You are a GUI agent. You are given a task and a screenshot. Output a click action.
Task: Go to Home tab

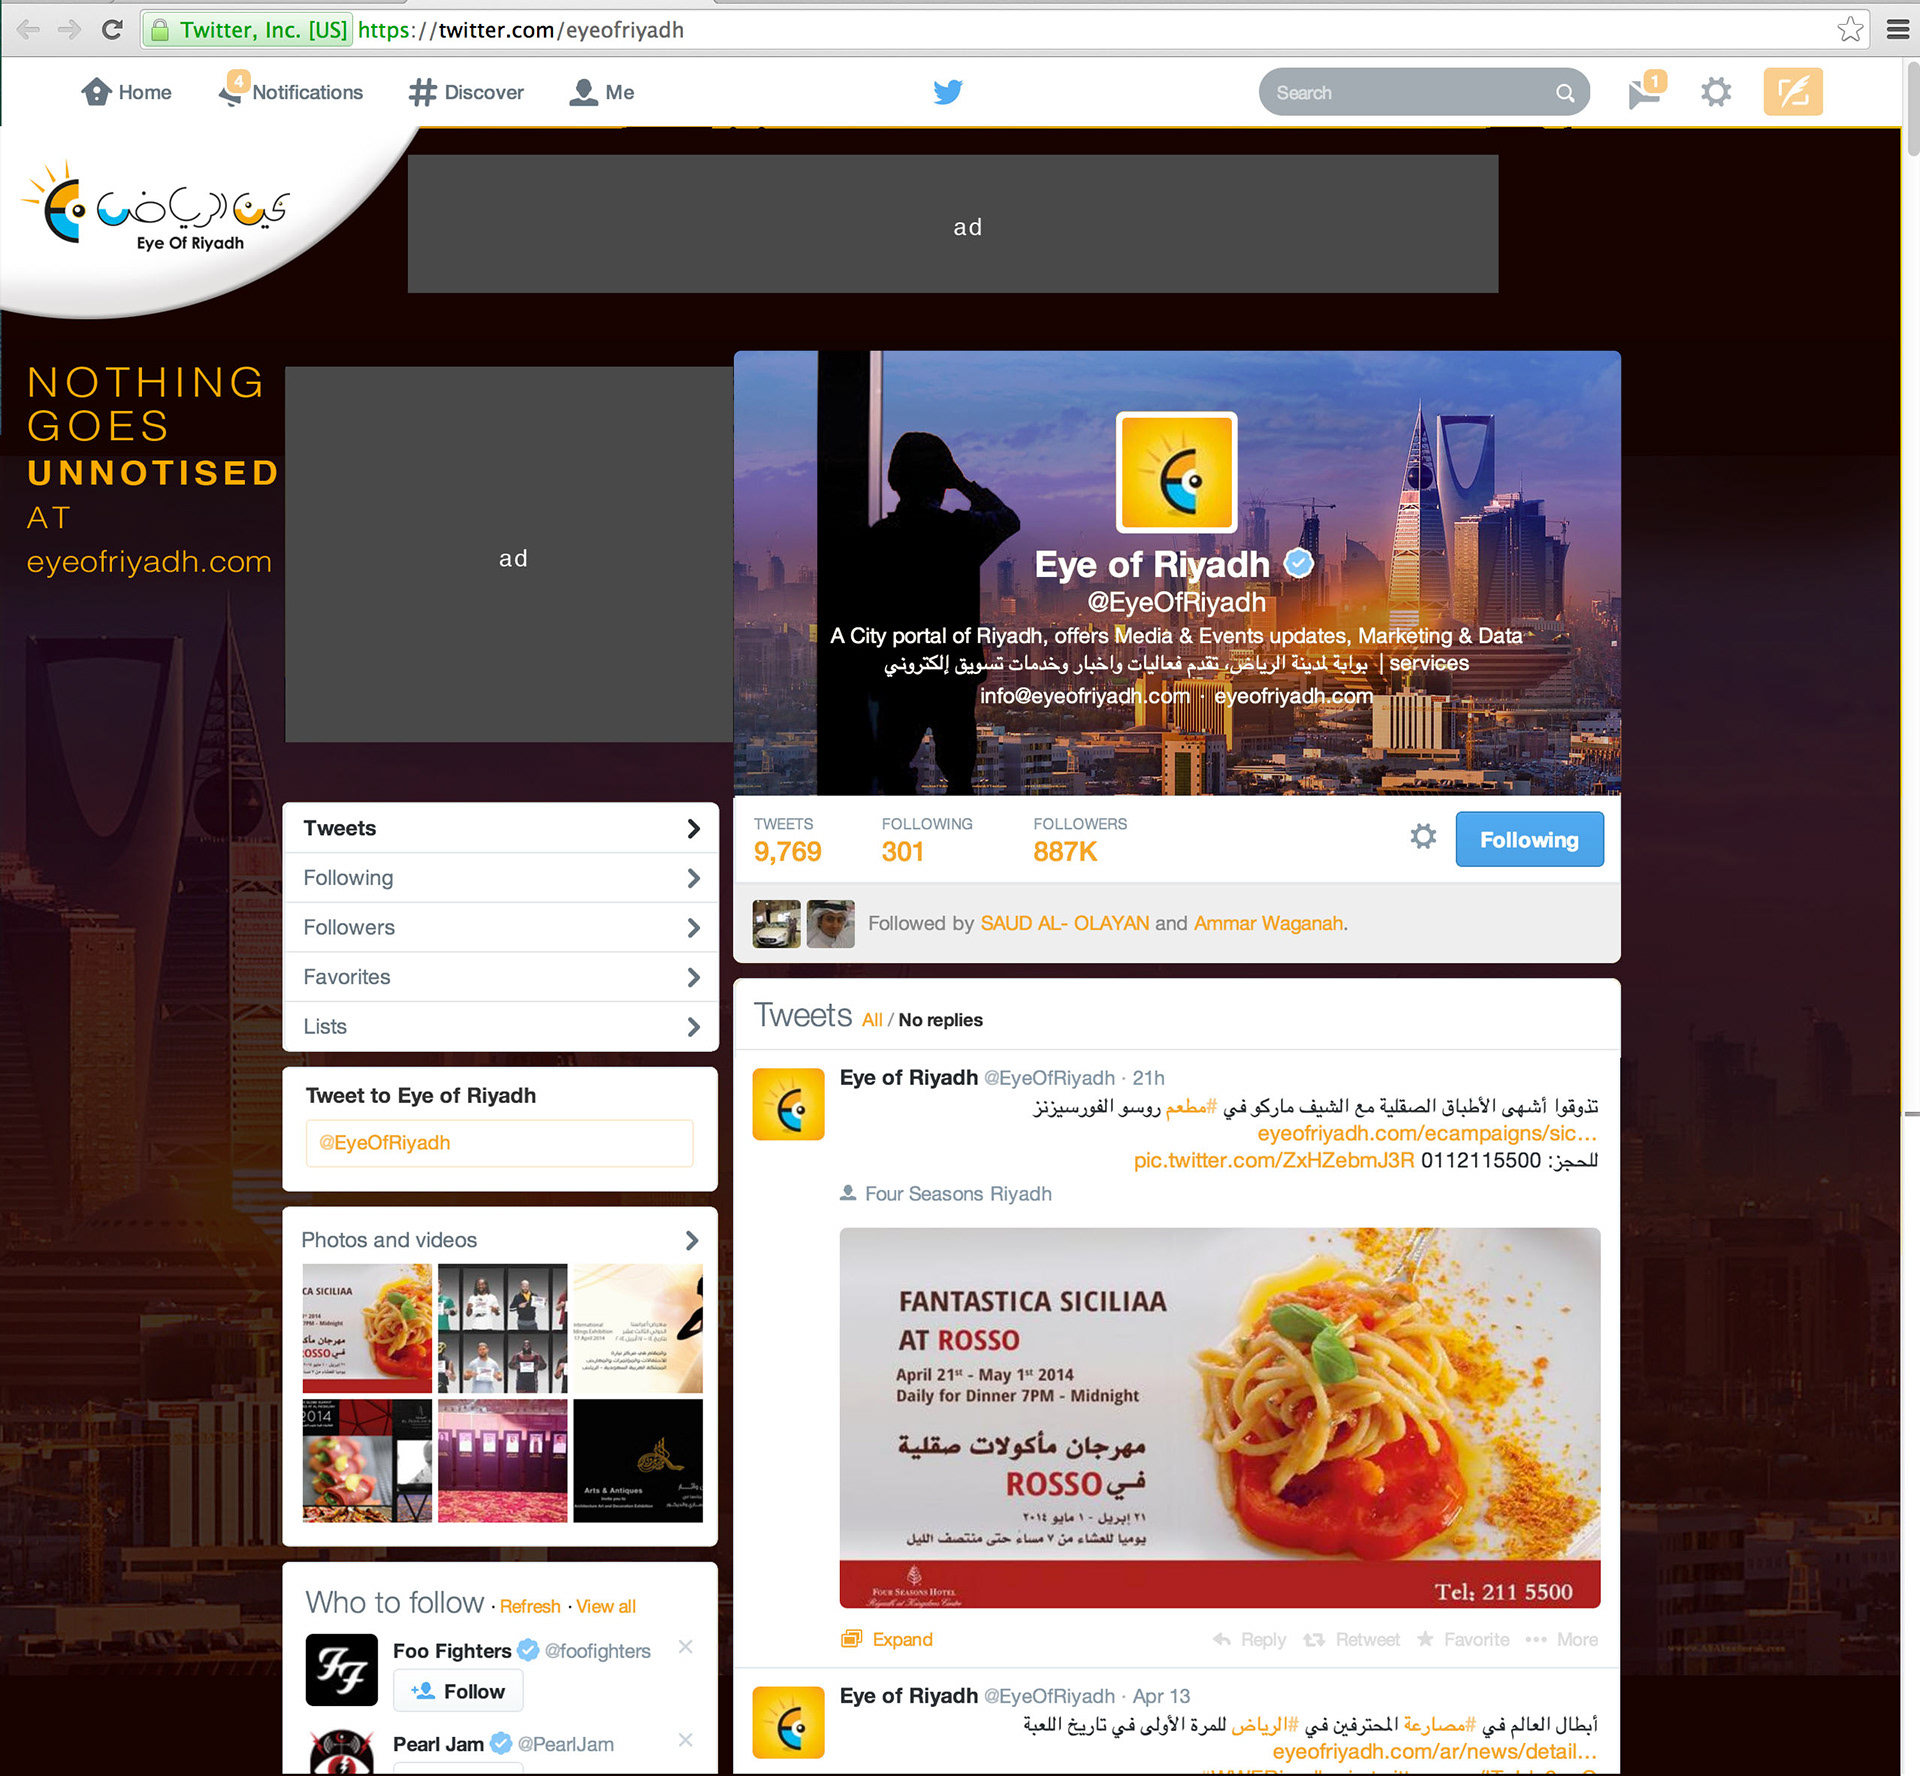[126, 92]
